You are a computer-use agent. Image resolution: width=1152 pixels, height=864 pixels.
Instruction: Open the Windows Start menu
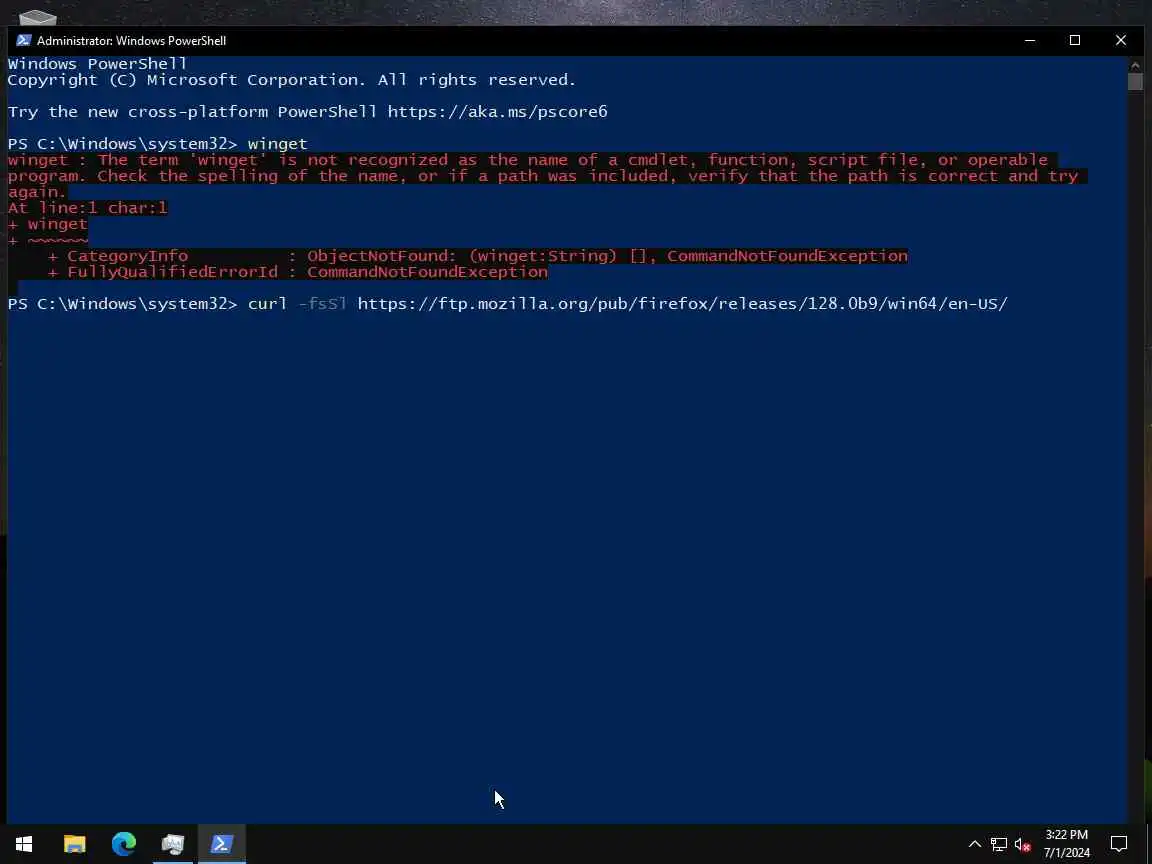coord(24,843)
